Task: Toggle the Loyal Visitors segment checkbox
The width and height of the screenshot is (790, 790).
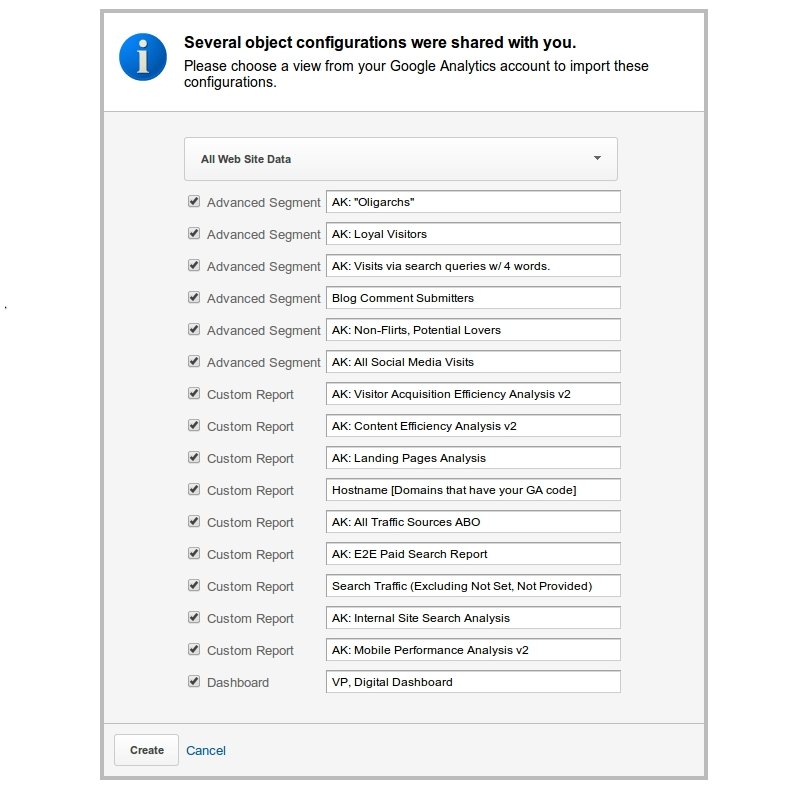Action: (x=194, y=234)
